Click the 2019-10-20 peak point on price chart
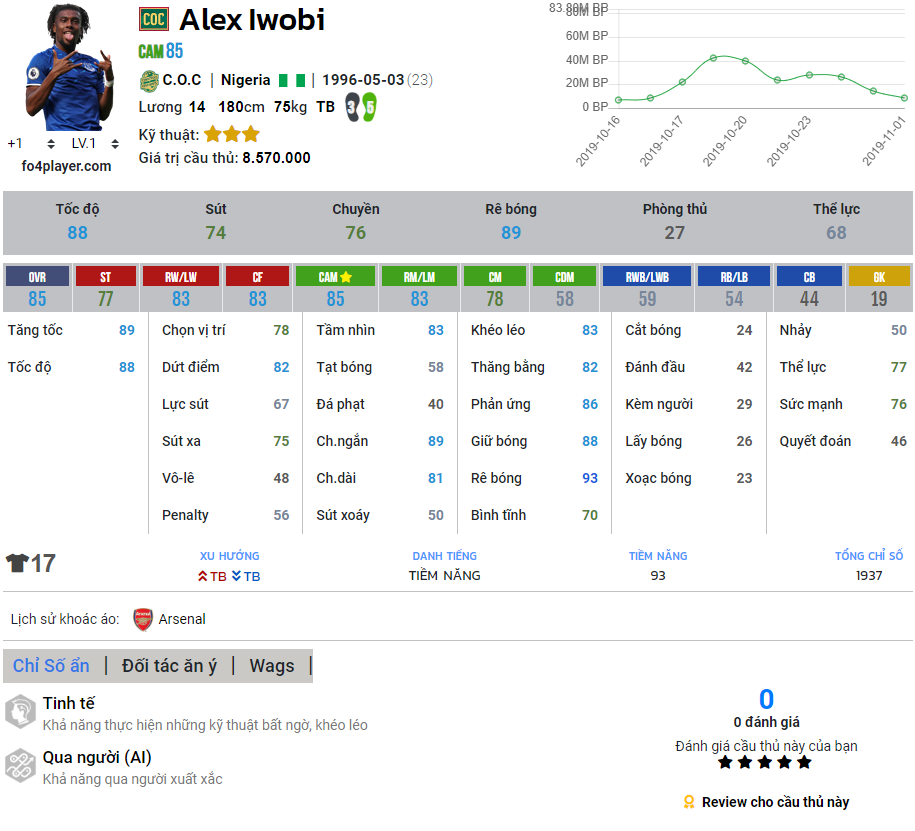The width and height of the screenshot is (915, 831). (x=713, y=57)
